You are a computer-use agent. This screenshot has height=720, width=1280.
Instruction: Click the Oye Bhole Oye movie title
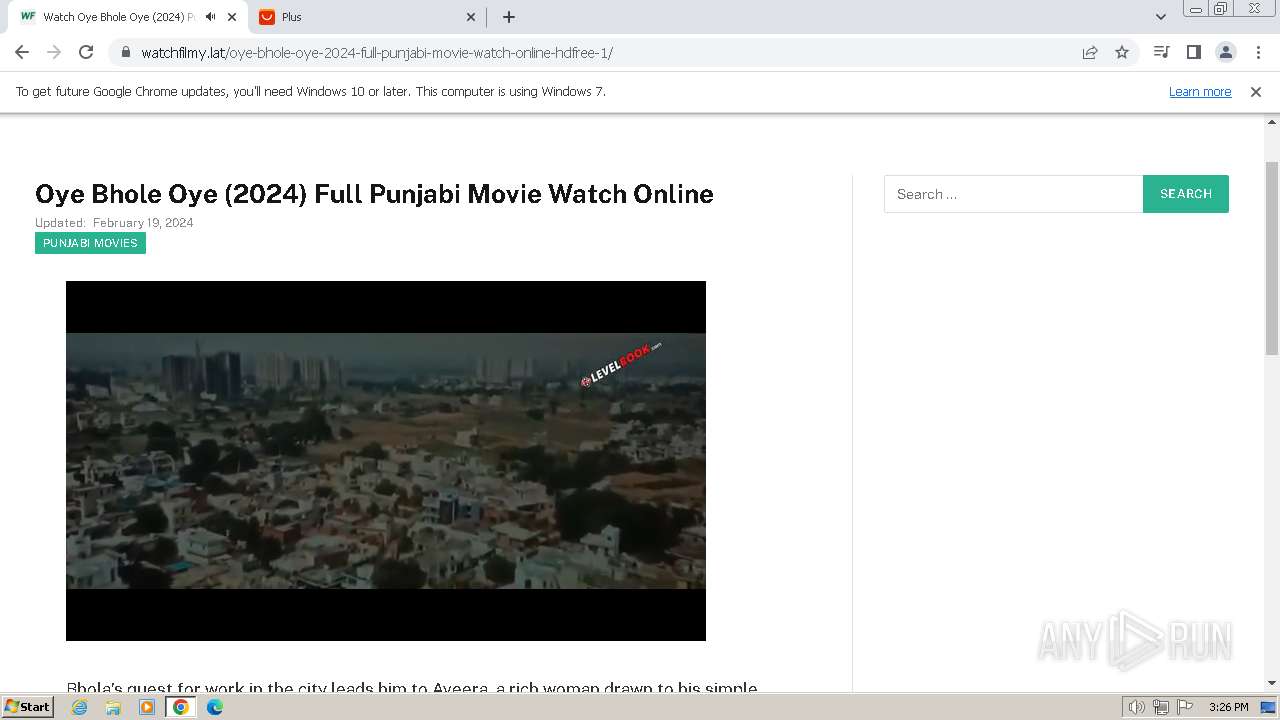pyautogui.click(x=374, y=194)
